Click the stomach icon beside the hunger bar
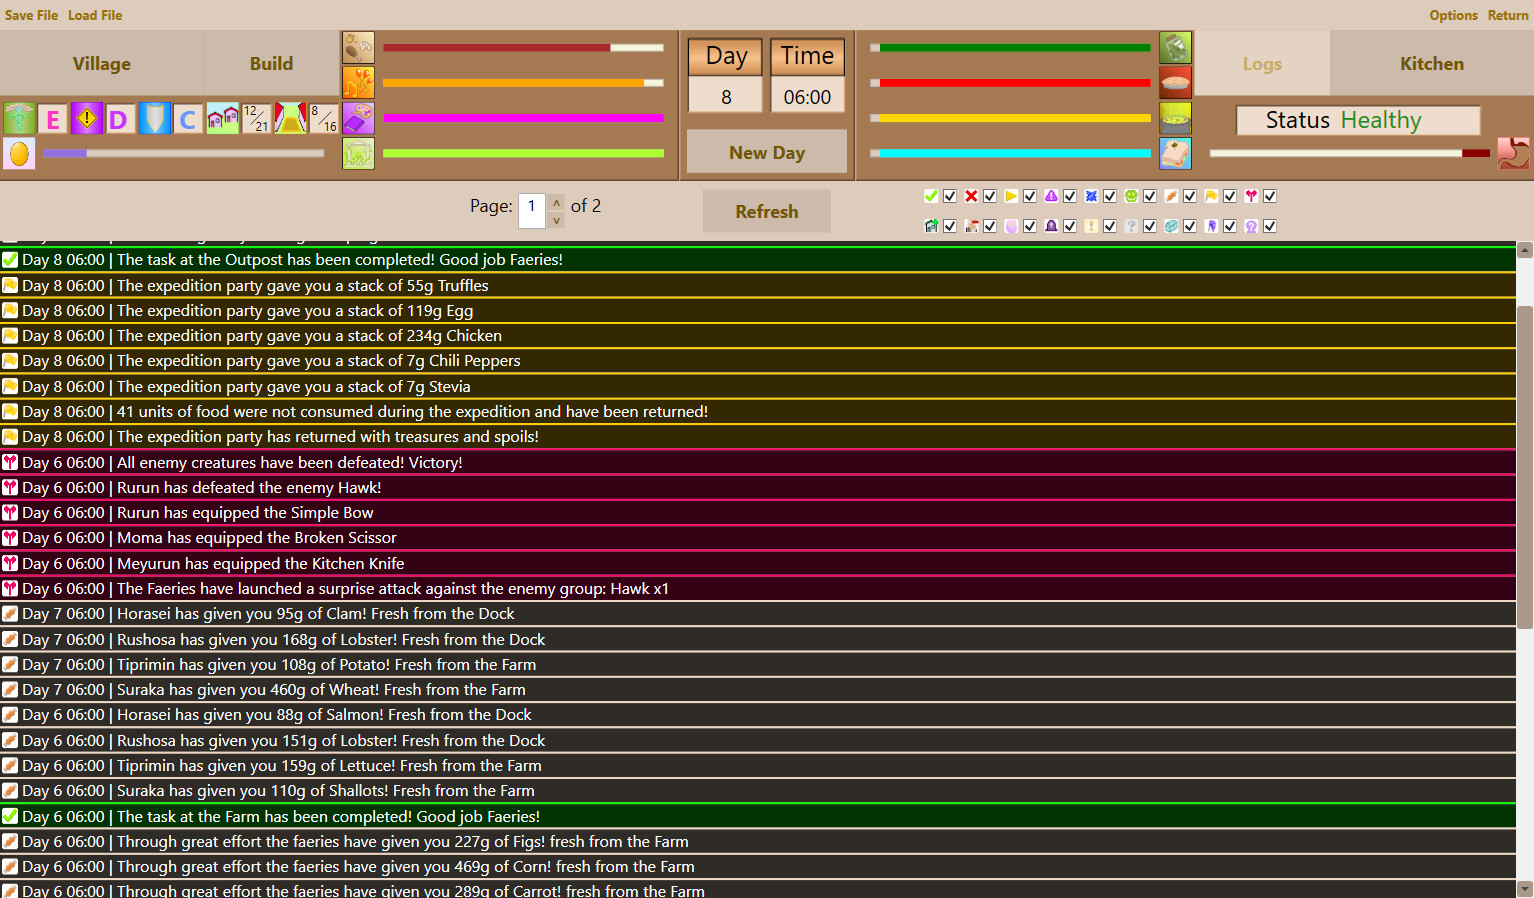The height and width of the screenshot is (898, 1534). (x=1513, y=155)
